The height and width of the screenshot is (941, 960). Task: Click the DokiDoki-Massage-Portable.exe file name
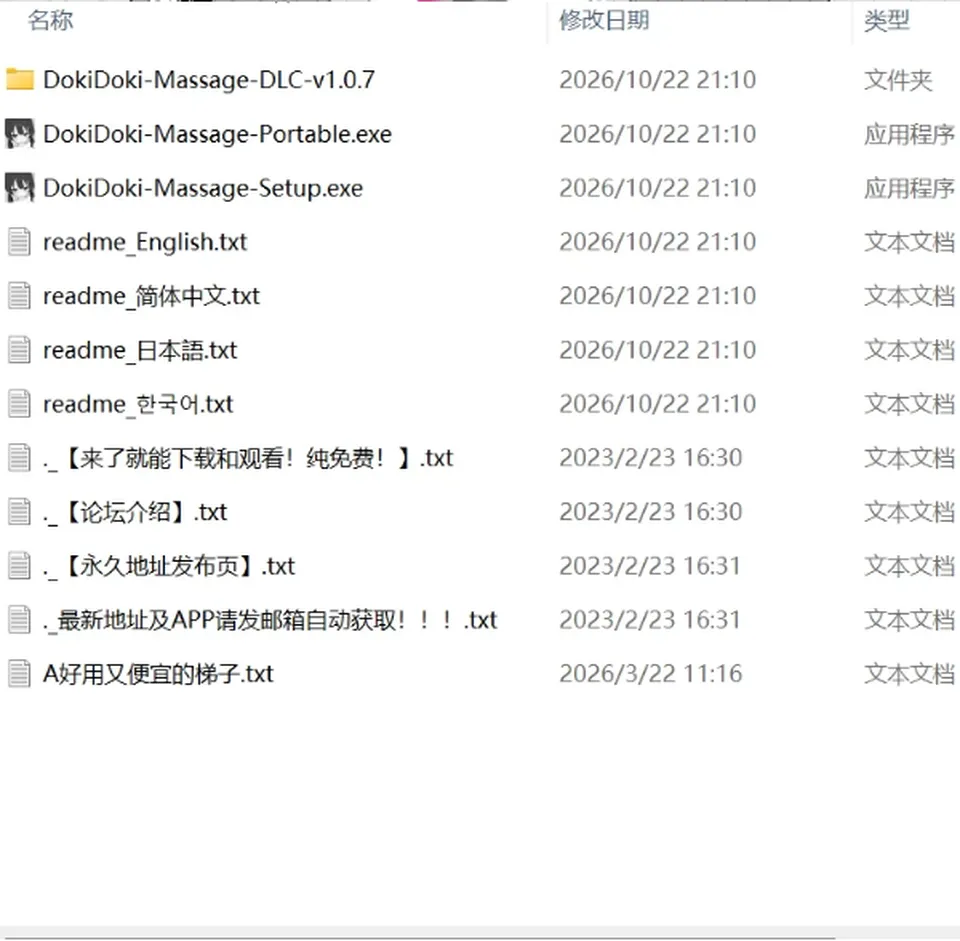pos(217,134)
